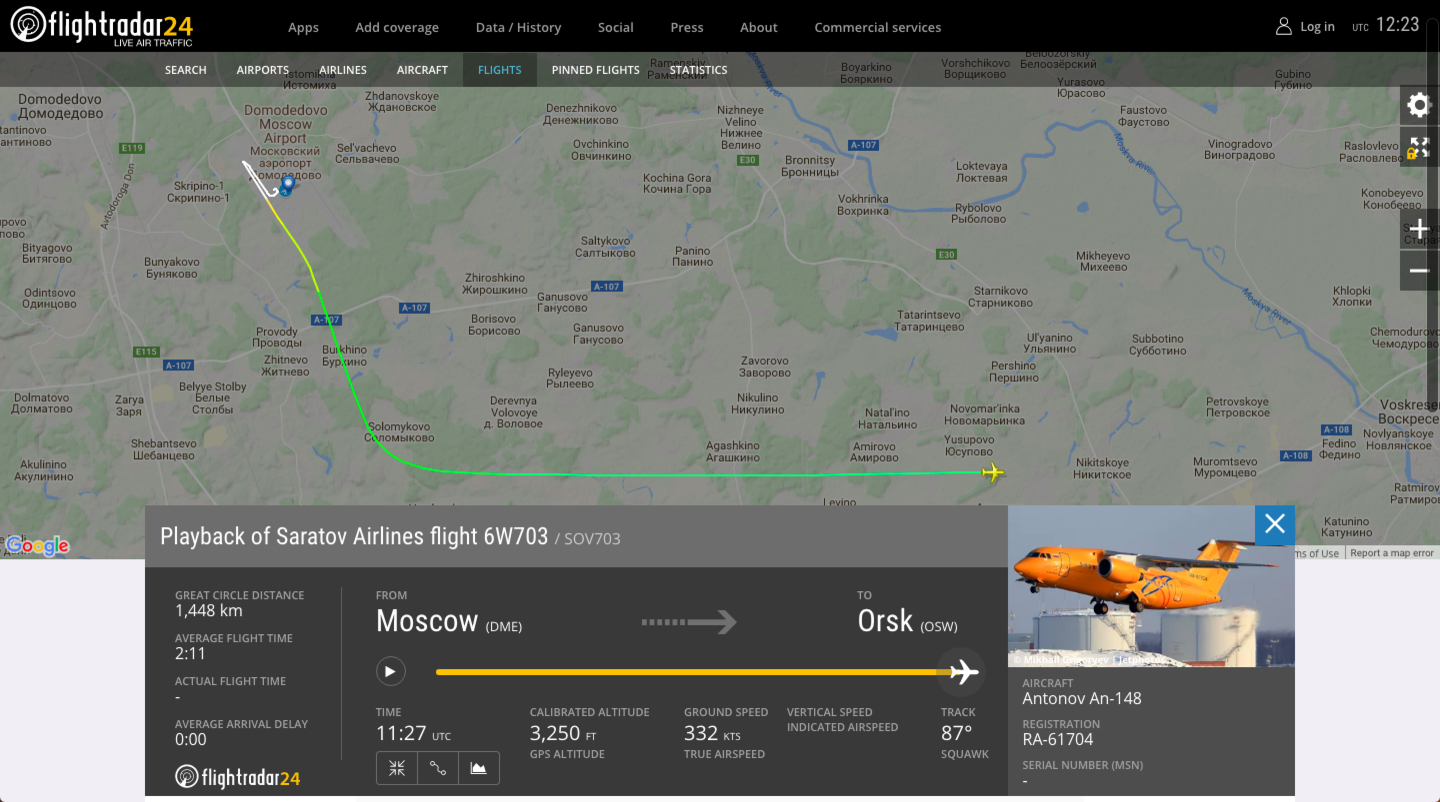
Task: Click the center-on-aircraft icon button
Action: 397,768
